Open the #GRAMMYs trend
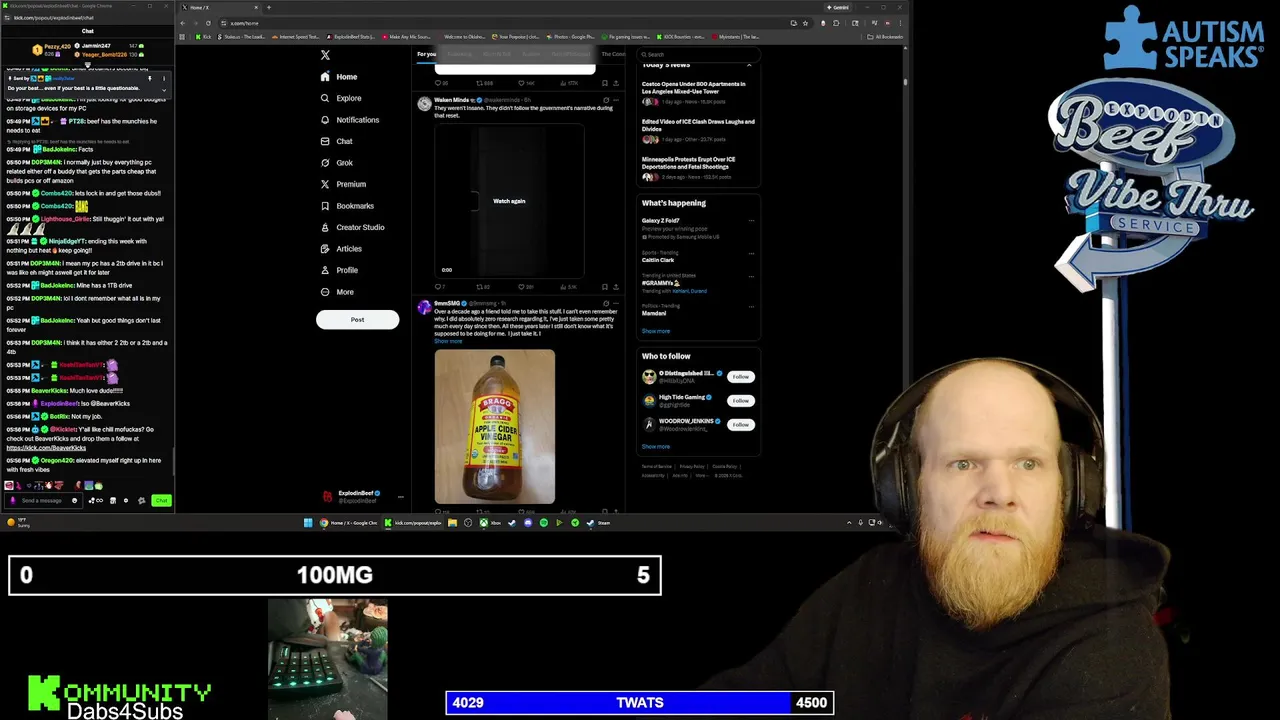Viewport: 1280px width, 720px height. point(698,285)
